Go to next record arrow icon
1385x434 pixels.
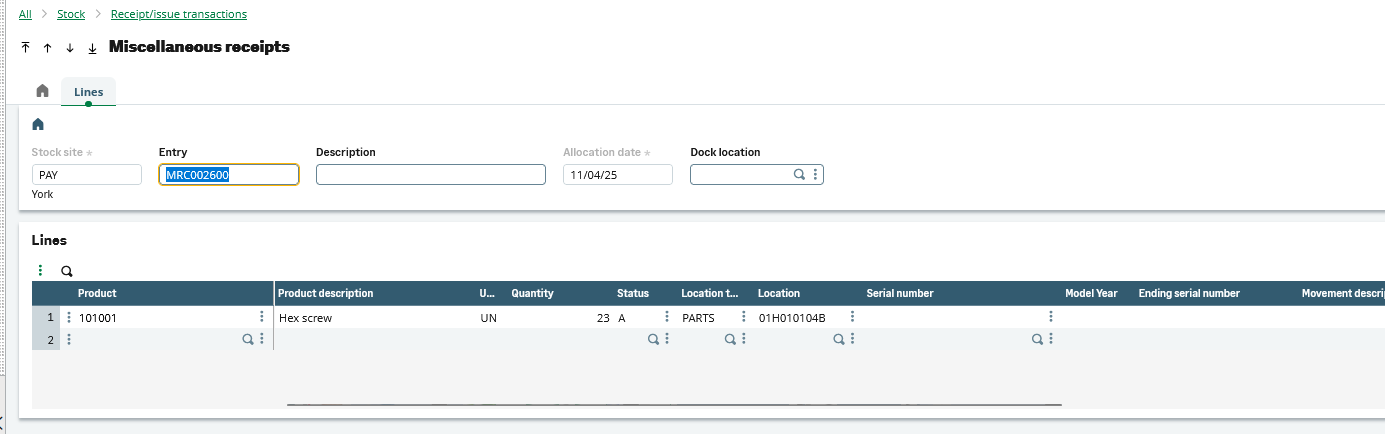[70, 48]
